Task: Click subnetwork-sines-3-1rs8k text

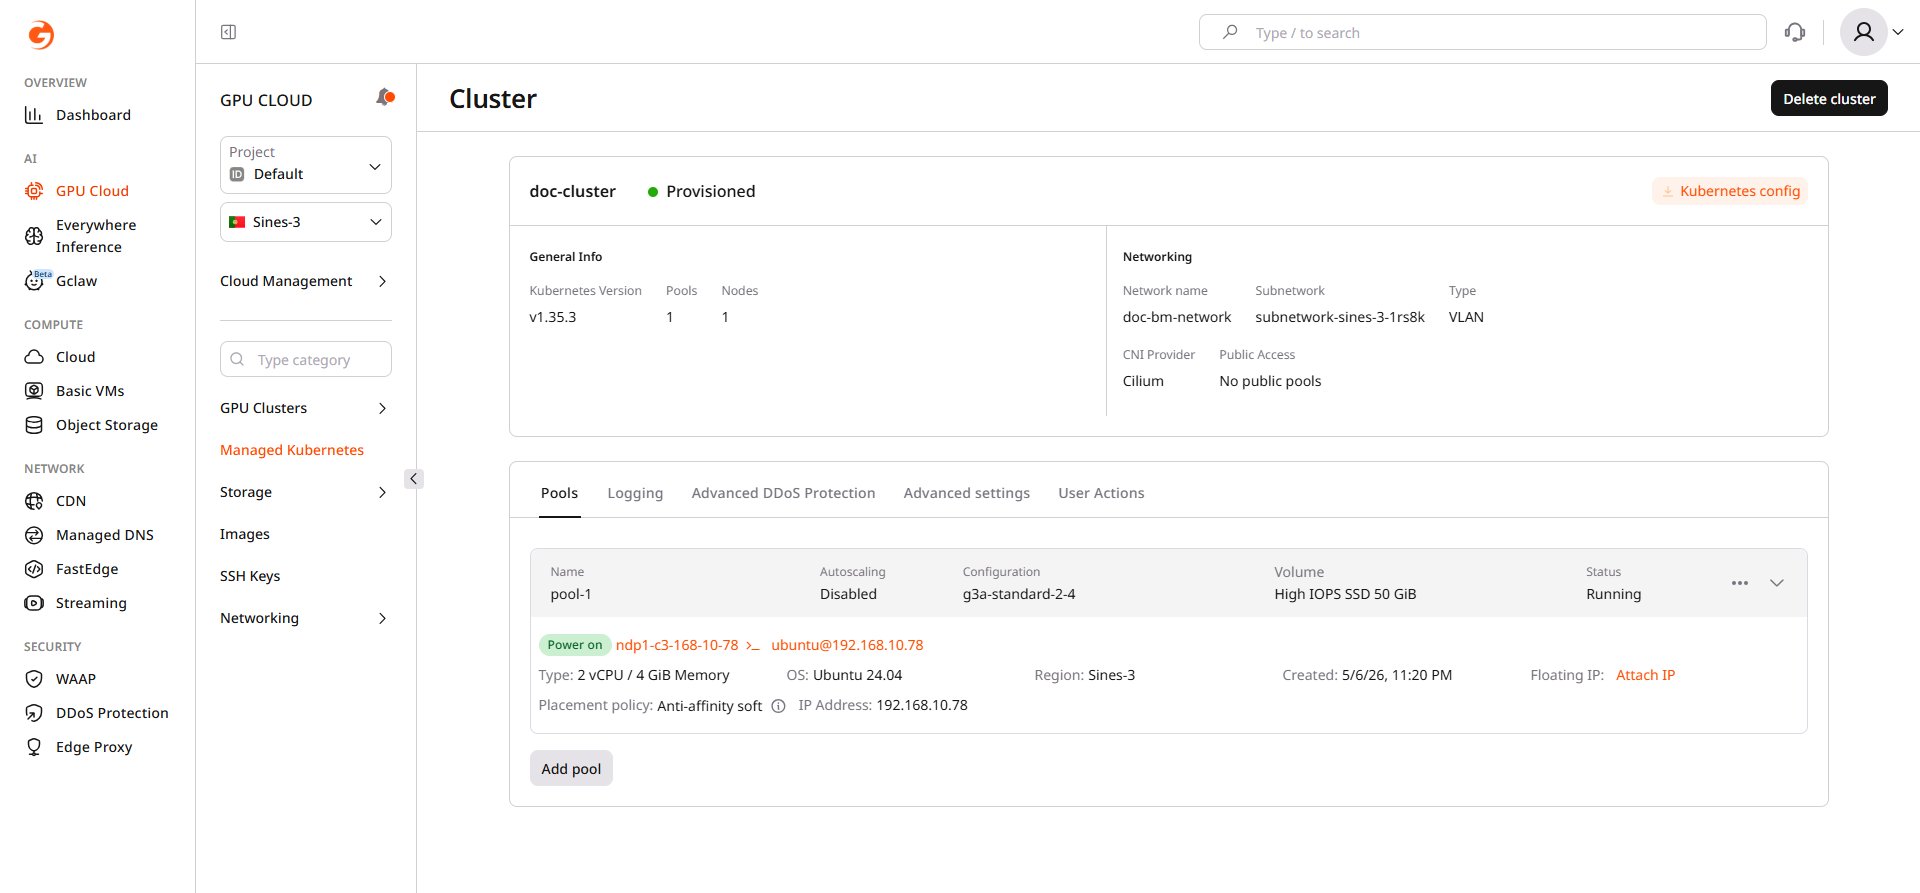Action: (x=1340, y=317)
